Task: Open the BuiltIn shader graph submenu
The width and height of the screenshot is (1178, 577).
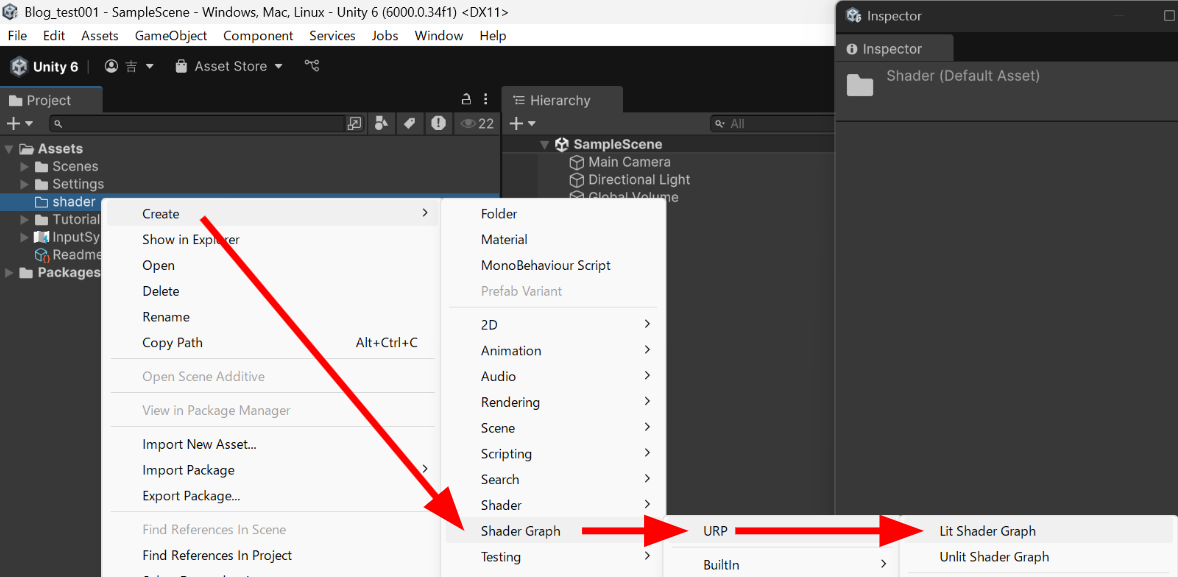Action: point(782,564)
